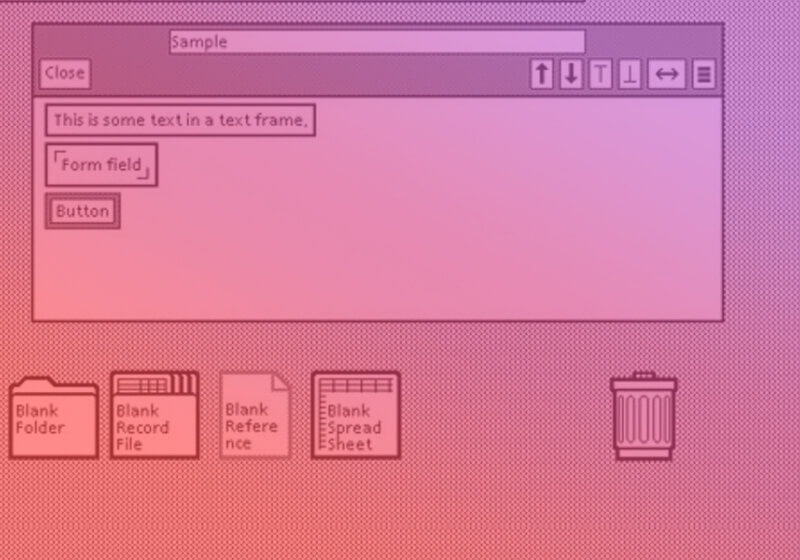The width and height of the screenshot is (800, 560).
Task: Click the title bar left of Sample field
Action: point(100,42)
